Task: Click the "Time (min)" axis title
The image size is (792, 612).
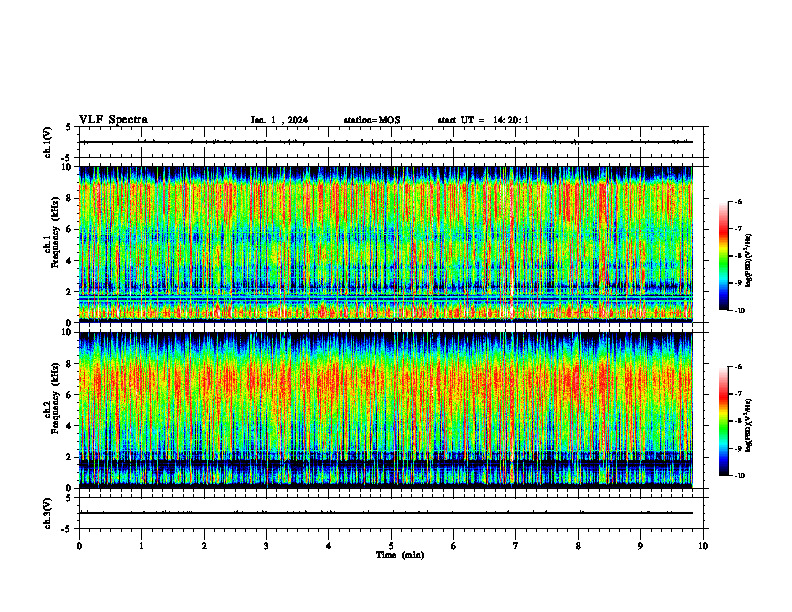Action: coord(400,555)
